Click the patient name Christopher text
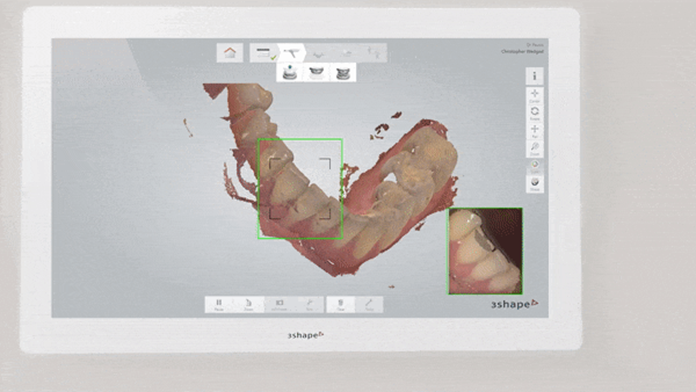Viewport: 696px width, 392px height. coord(522,51)
